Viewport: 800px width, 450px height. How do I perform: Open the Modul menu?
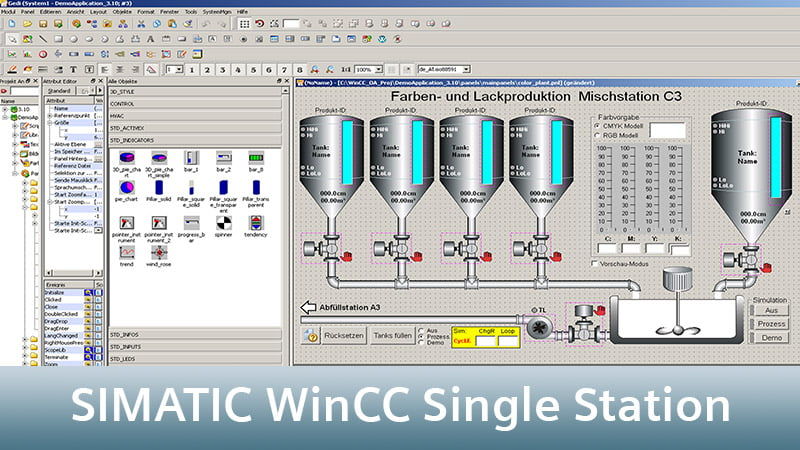8,11
